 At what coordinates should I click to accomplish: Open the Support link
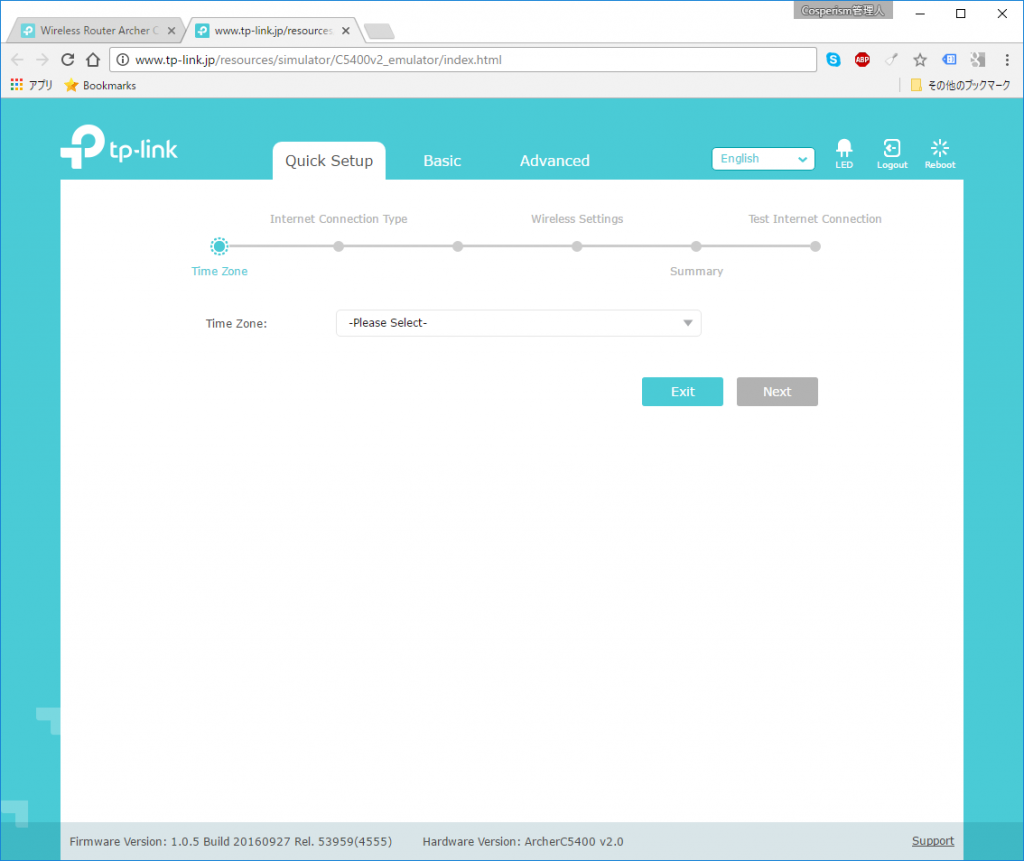point(933,841)
